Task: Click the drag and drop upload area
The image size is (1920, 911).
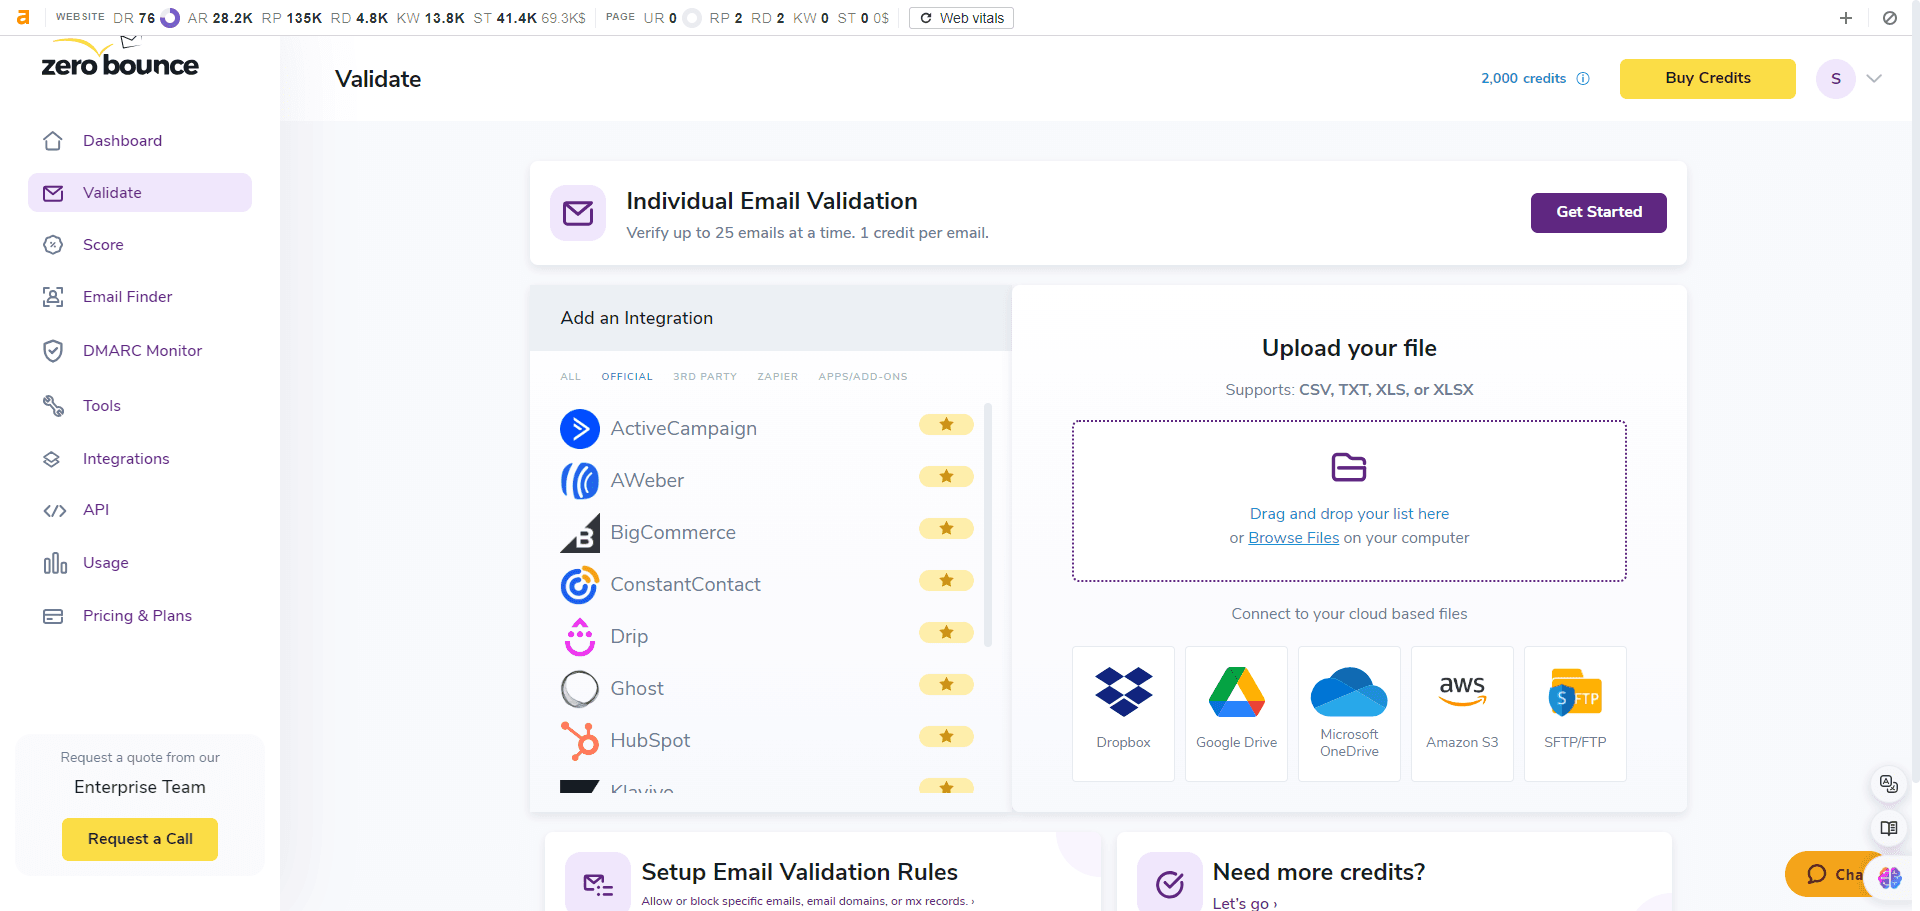Action: click(x=1349, y=501)
